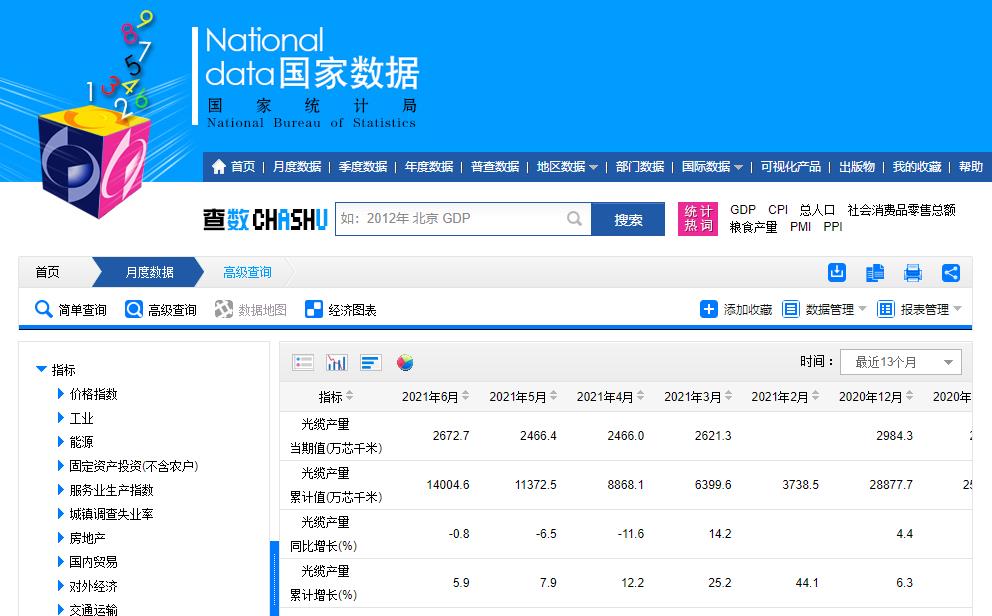Click the share icon
Screen dimensions: 992x616
tap(950, 272)
